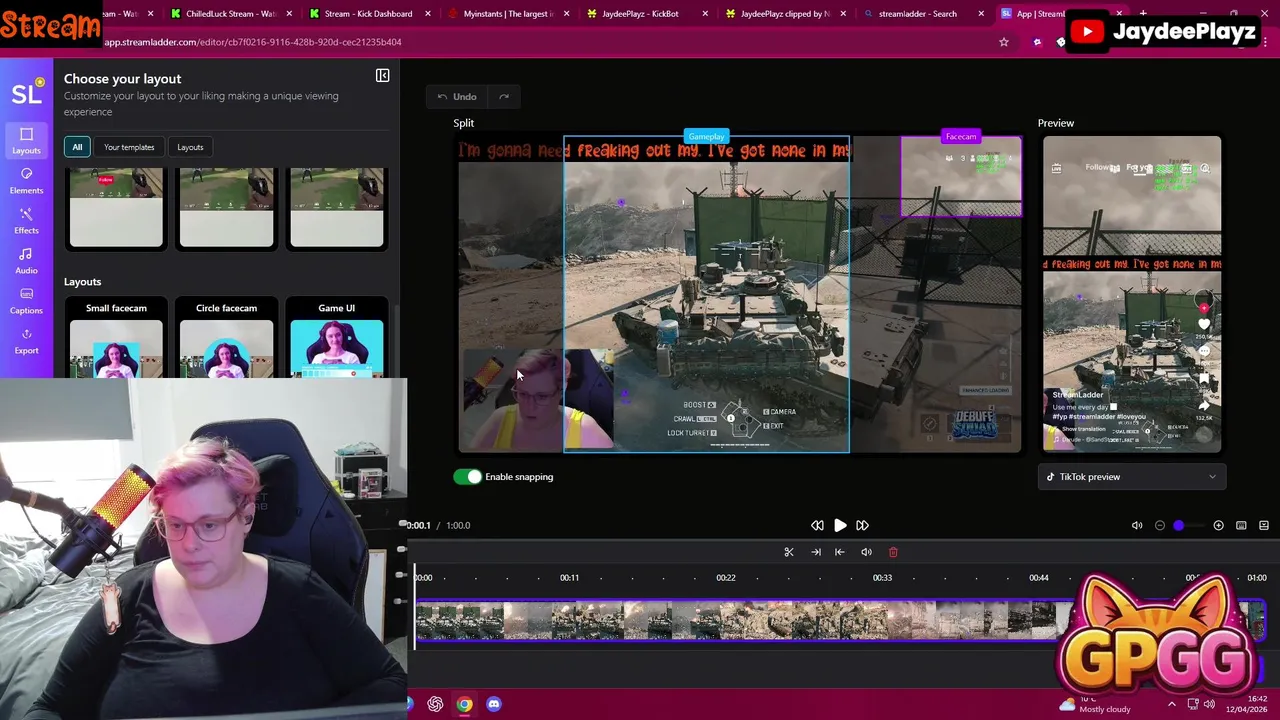Screen dimensions: 1280x720
Task: Open the Elements sidebar section
Action: [26, 180]
